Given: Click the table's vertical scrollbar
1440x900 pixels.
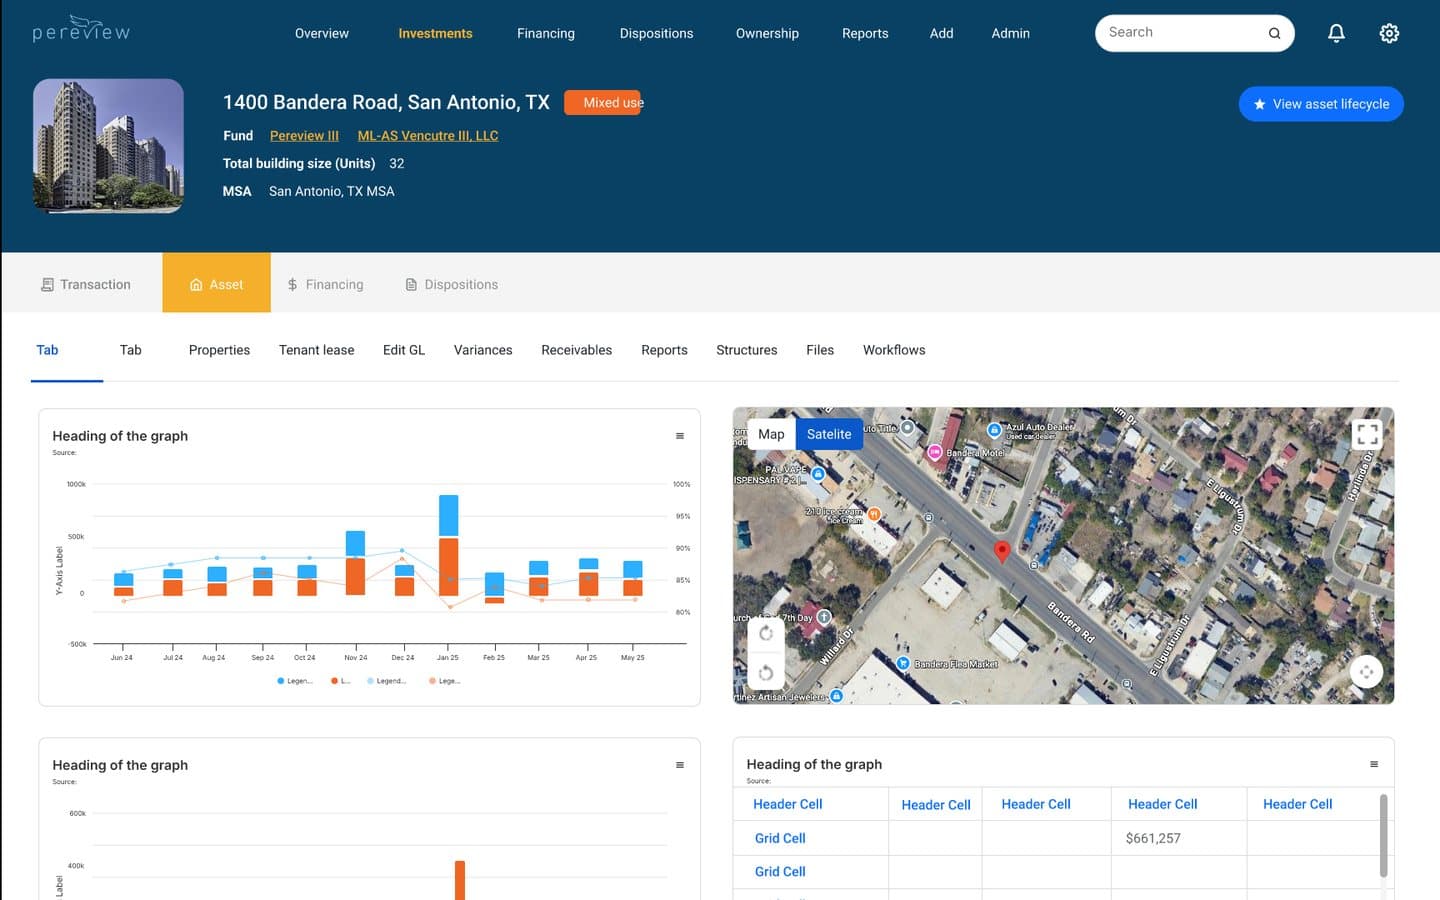Looking at the screenshot, I should point(1384,835).
